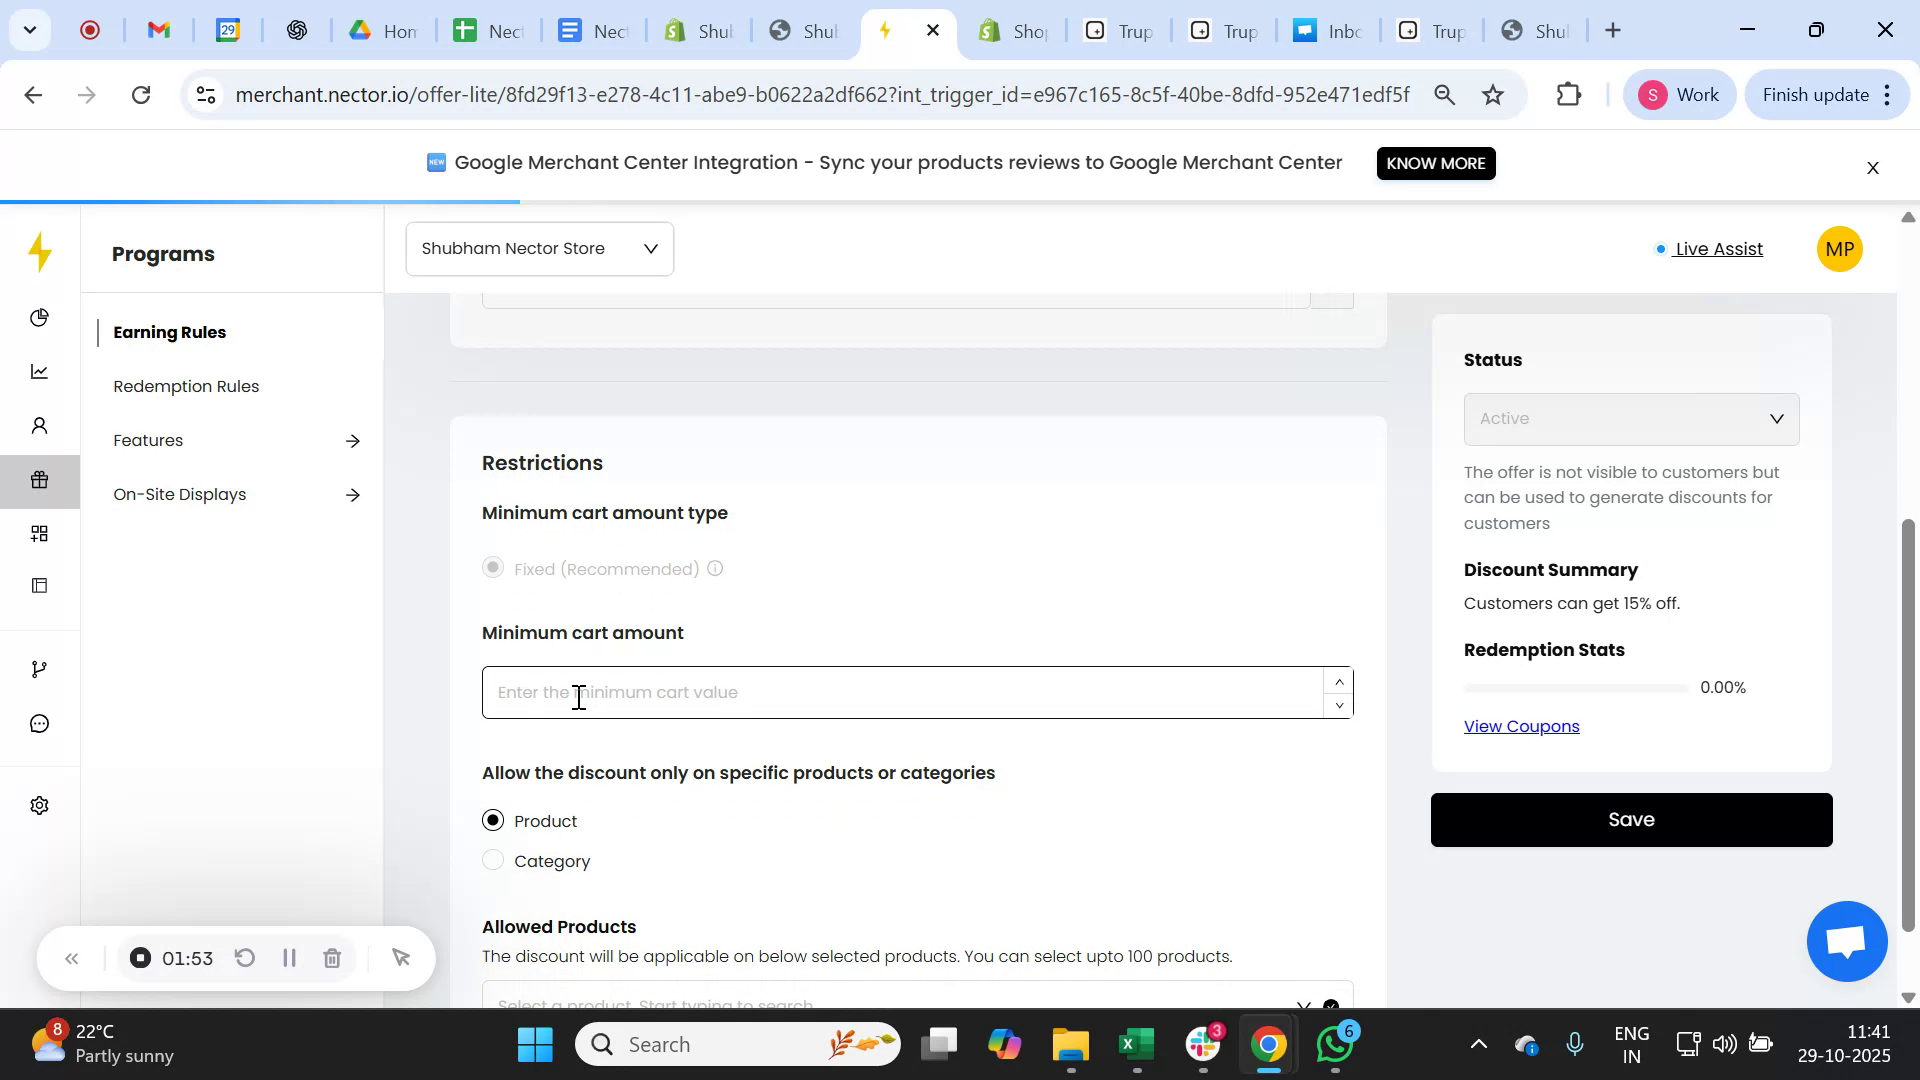
Task: Select the Category radio button
Action: 493,860
